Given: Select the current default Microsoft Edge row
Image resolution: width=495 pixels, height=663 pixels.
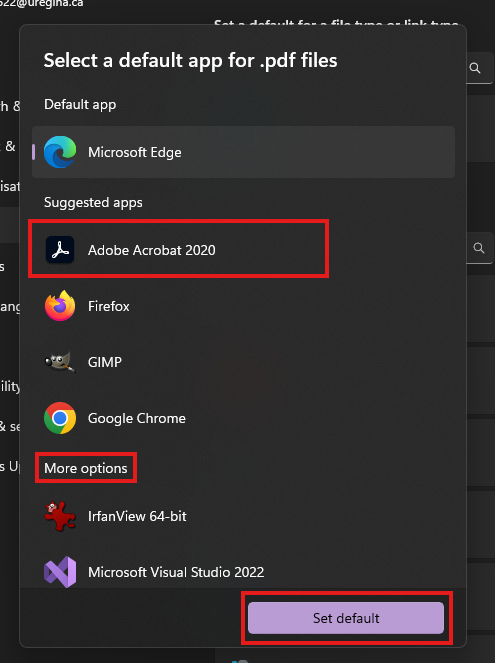Looking at the screenshot, I should click(243, 152).
